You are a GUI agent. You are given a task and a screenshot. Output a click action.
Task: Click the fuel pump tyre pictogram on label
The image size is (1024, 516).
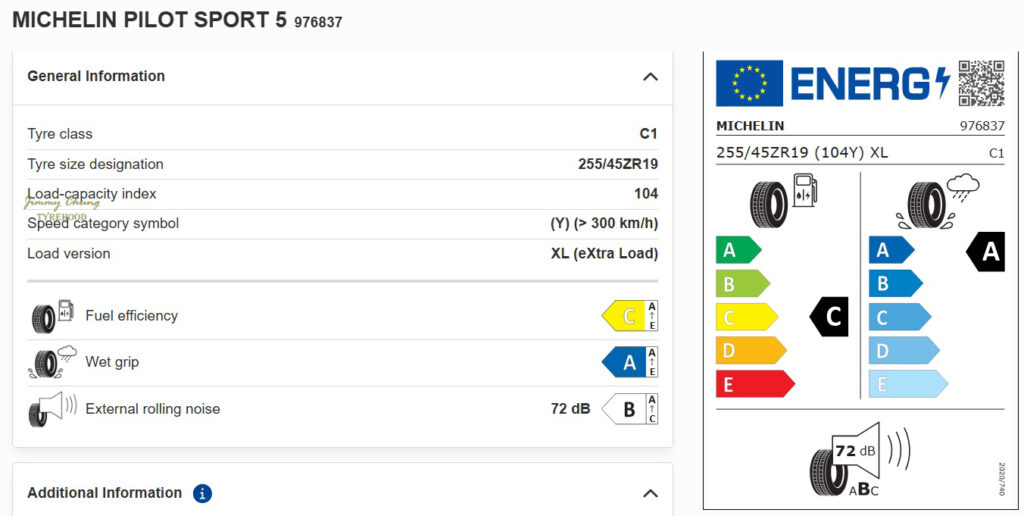click(786, 201)
